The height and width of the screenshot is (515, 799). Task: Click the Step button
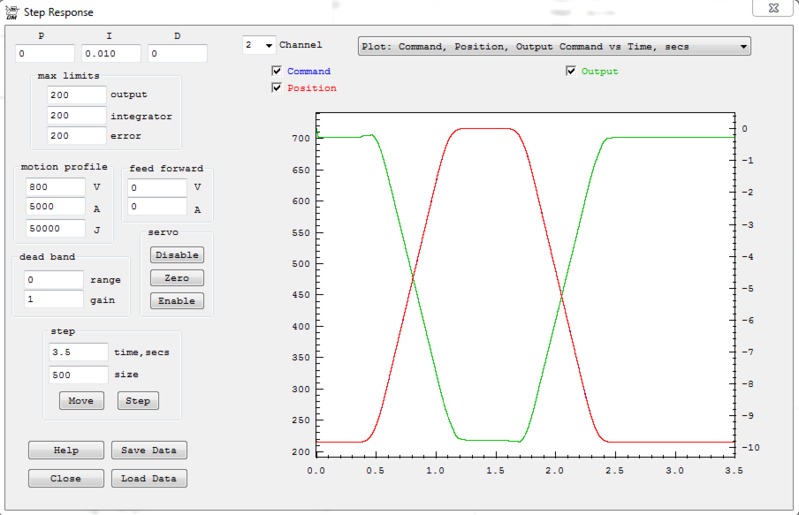138,401
